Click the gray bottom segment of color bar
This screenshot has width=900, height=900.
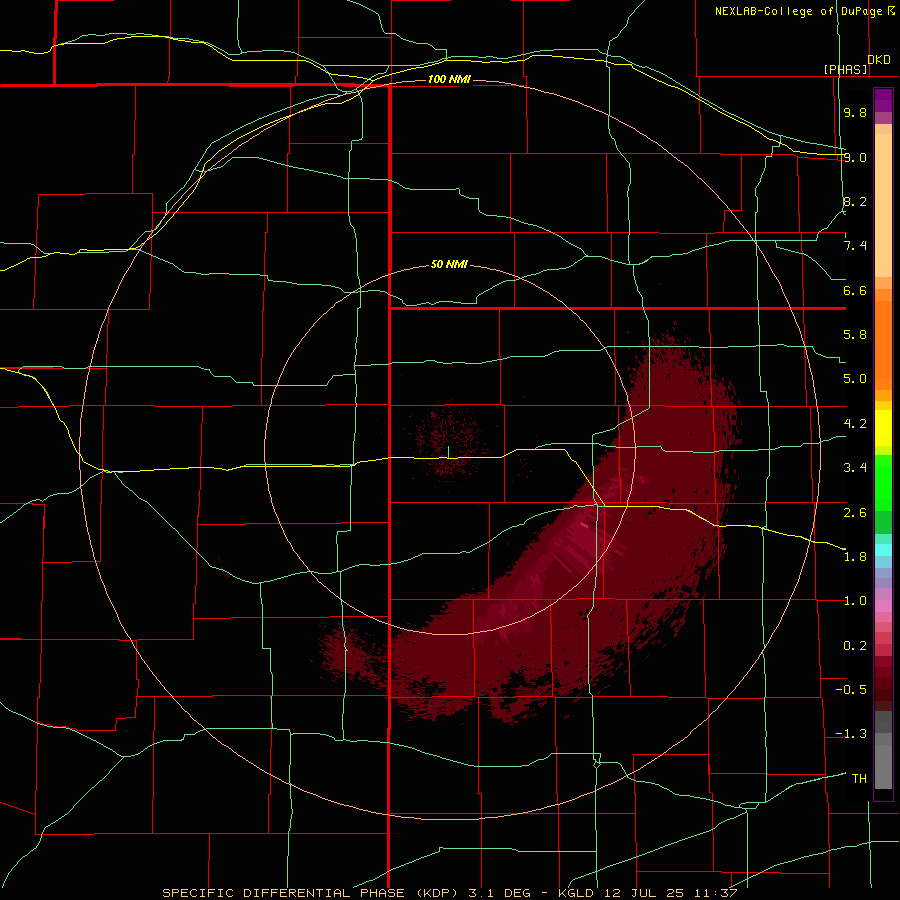click(x=883, y=763)
